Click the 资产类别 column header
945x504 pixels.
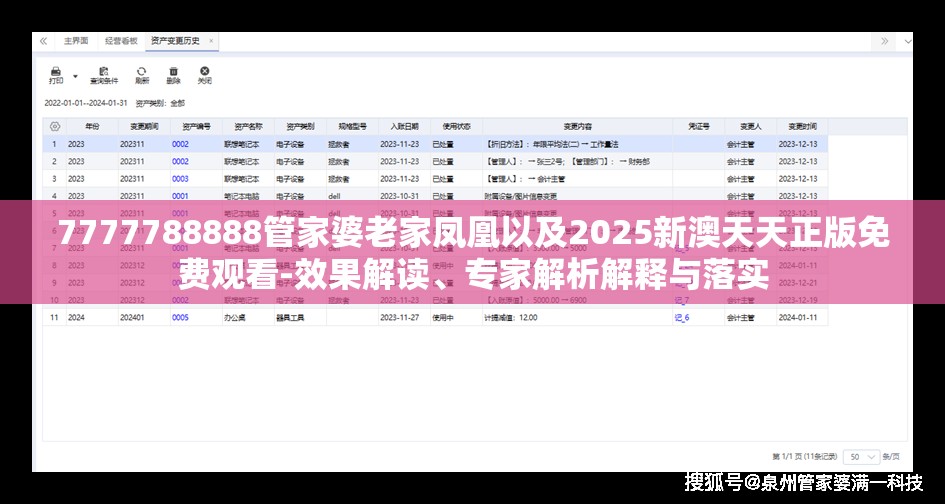pos(300,127)
